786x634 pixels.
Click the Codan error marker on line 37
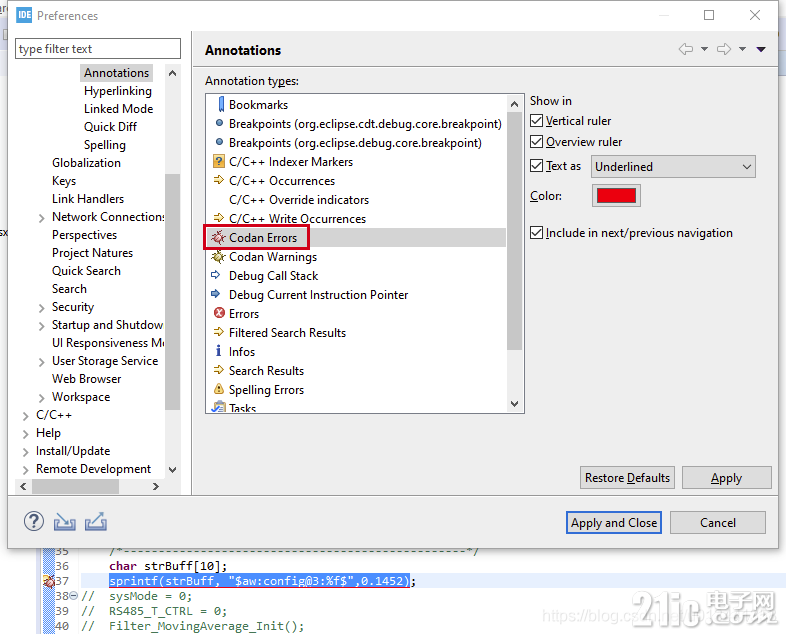(x=49, y=581)
